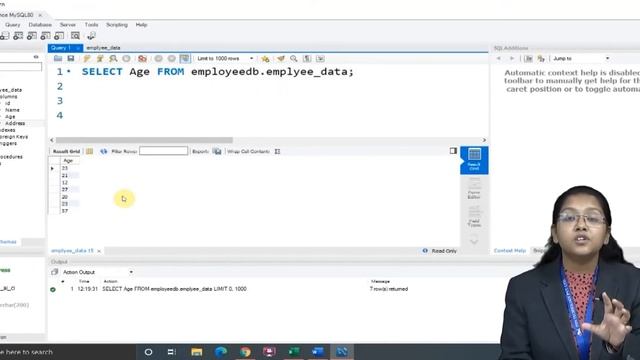Open the Tools menu
Image resolution: width=640 pixels, height=360 pixels.
91,25
